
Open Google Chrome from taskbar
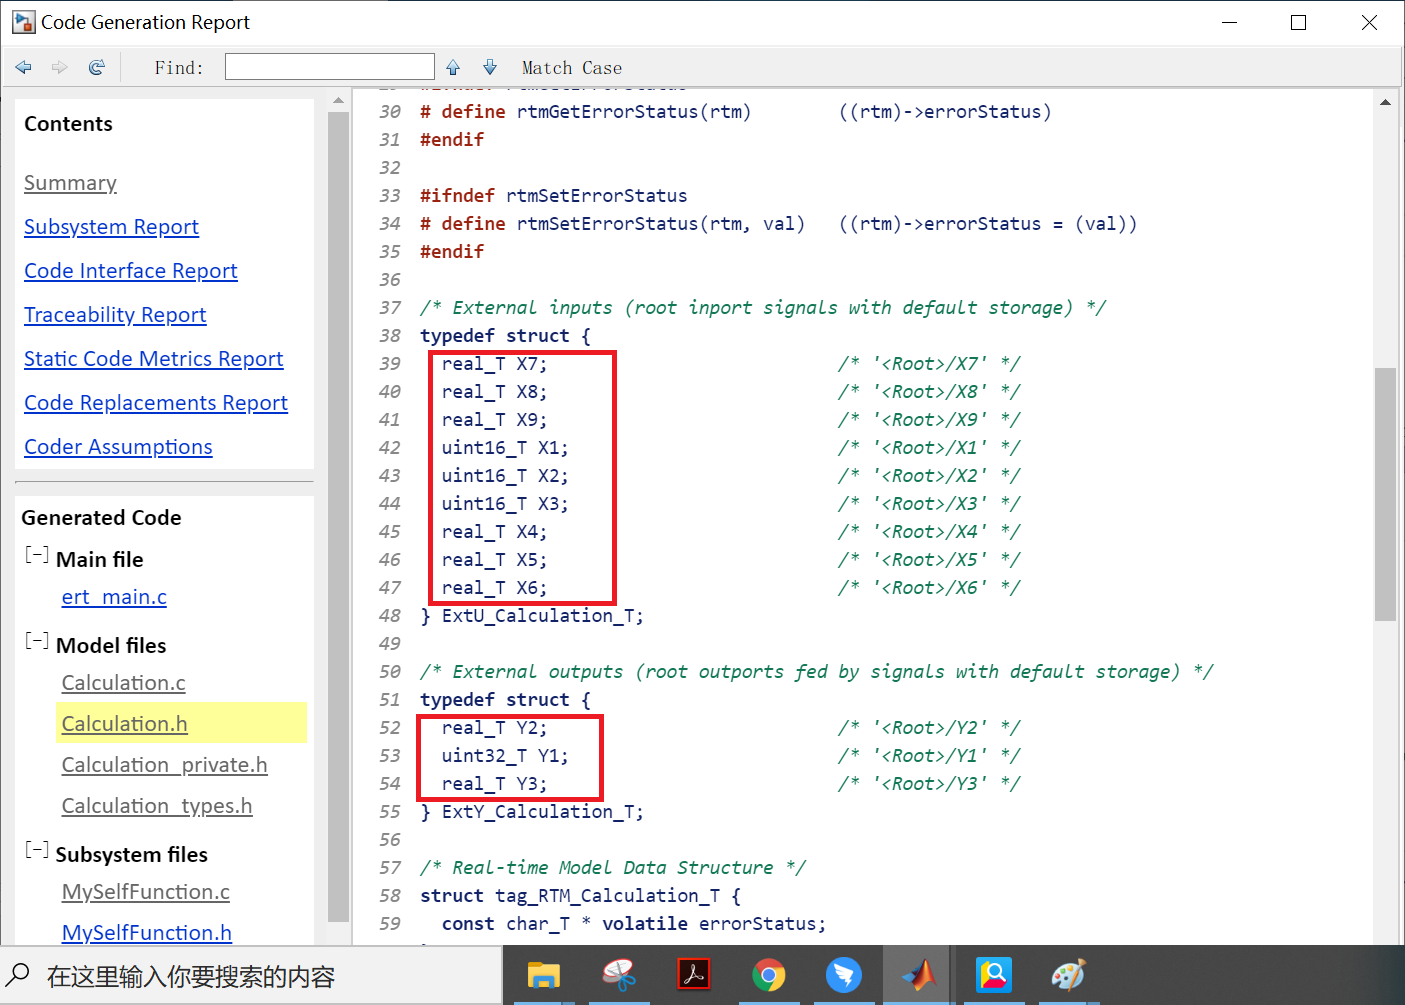point(769,975)
